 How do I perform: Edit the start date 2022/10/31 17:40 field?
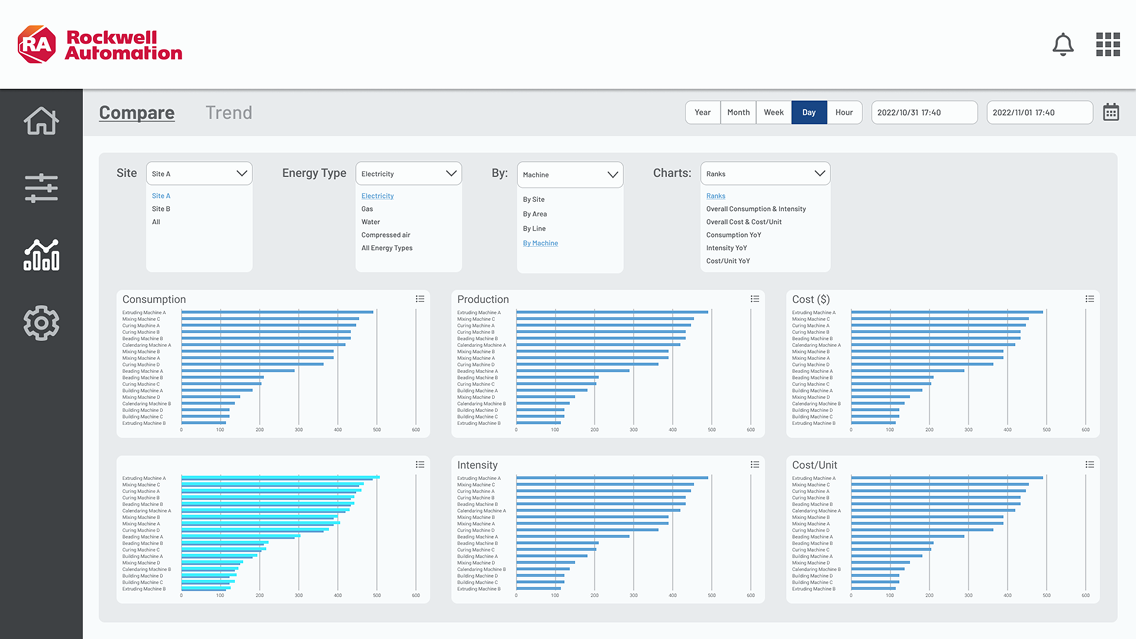pyautogui.click(x=924, y=112)
